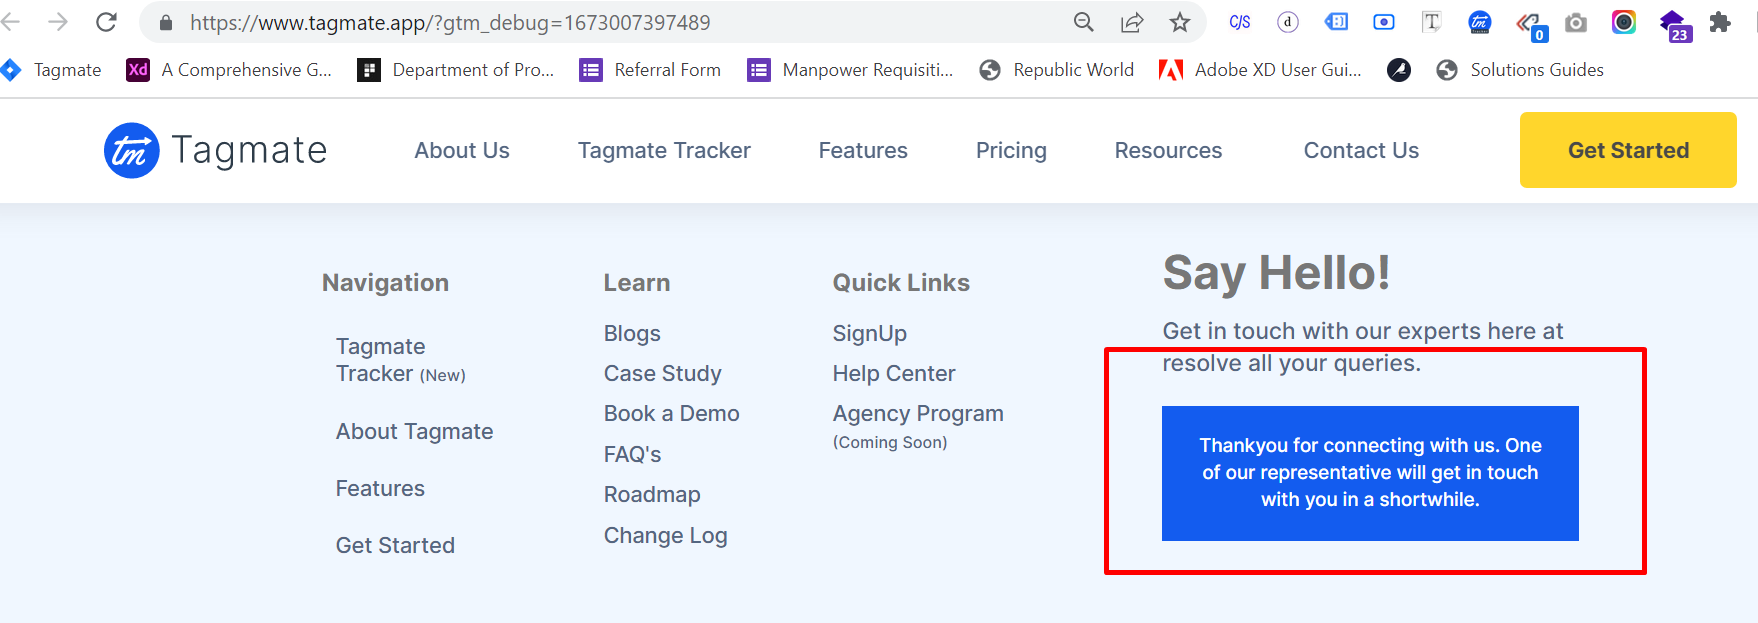Viewport: 1758px width, 623px height.
Task: Click the bookmark star icon
Action: click(x=1180, y=22)
